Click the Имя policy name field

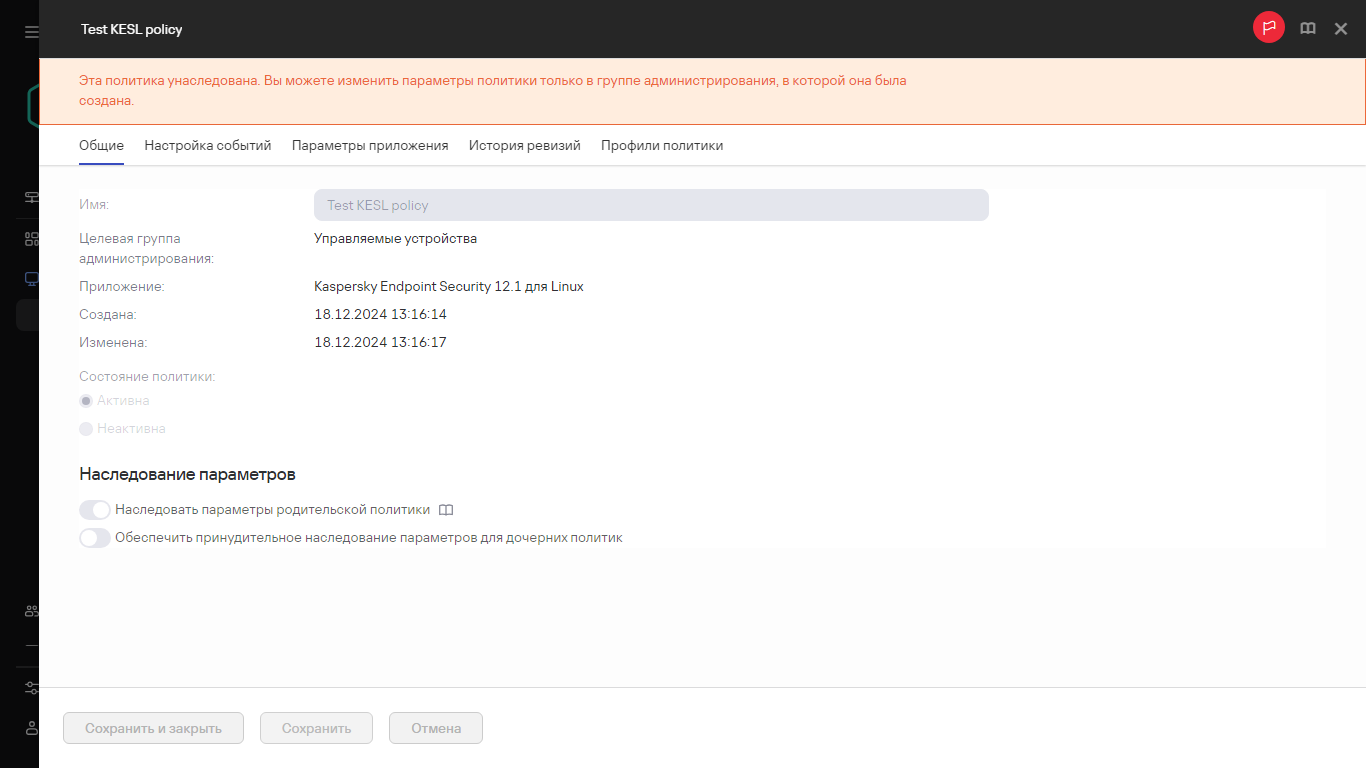click(x=651, y=205)
